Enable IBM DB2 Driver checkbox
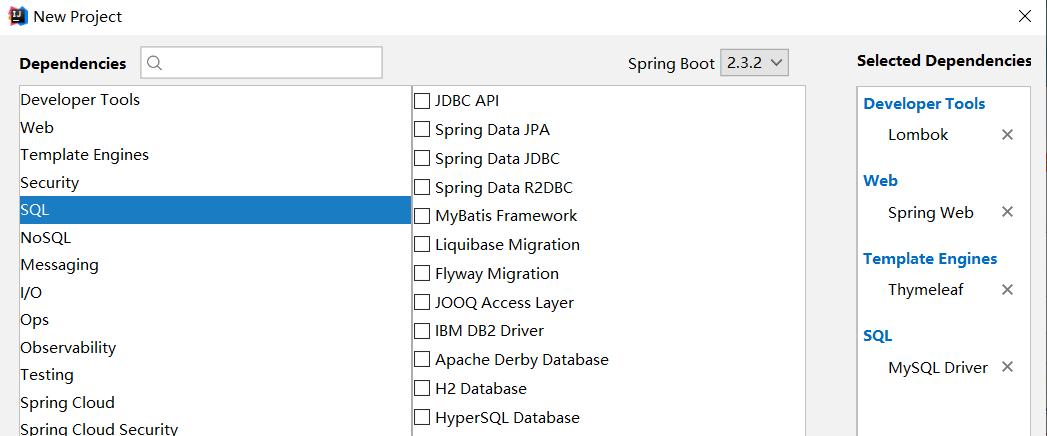The width and height of the screenshot is (1047, 436). coord(422,331)
